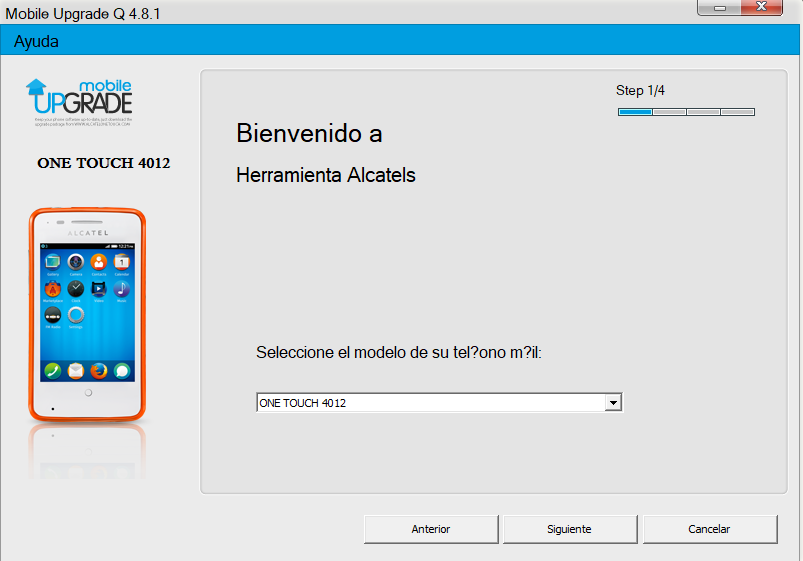This screenshot has height=561, width=803.
Task: Expand the phone model dropdown arrow
Action: point(613,403)
